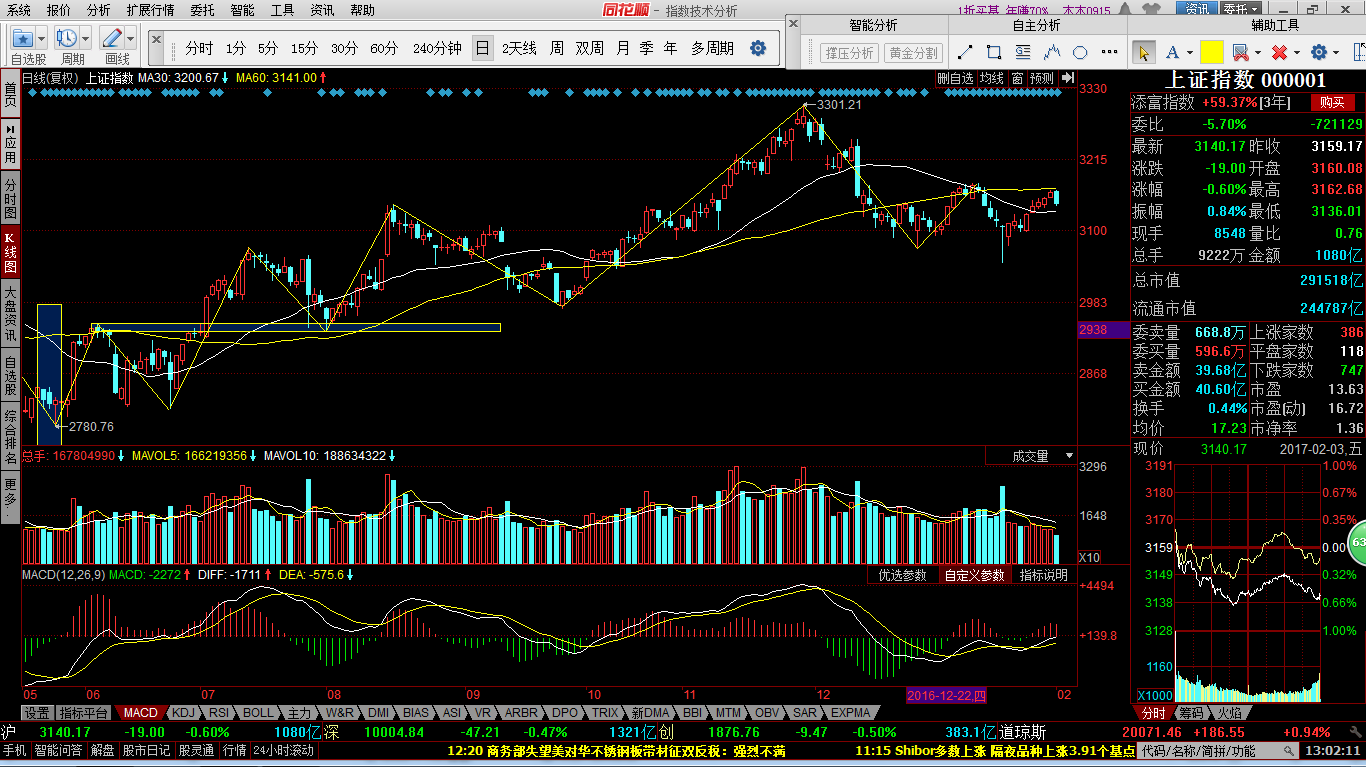Click the 3301.21 peak price label

(838, 104)
